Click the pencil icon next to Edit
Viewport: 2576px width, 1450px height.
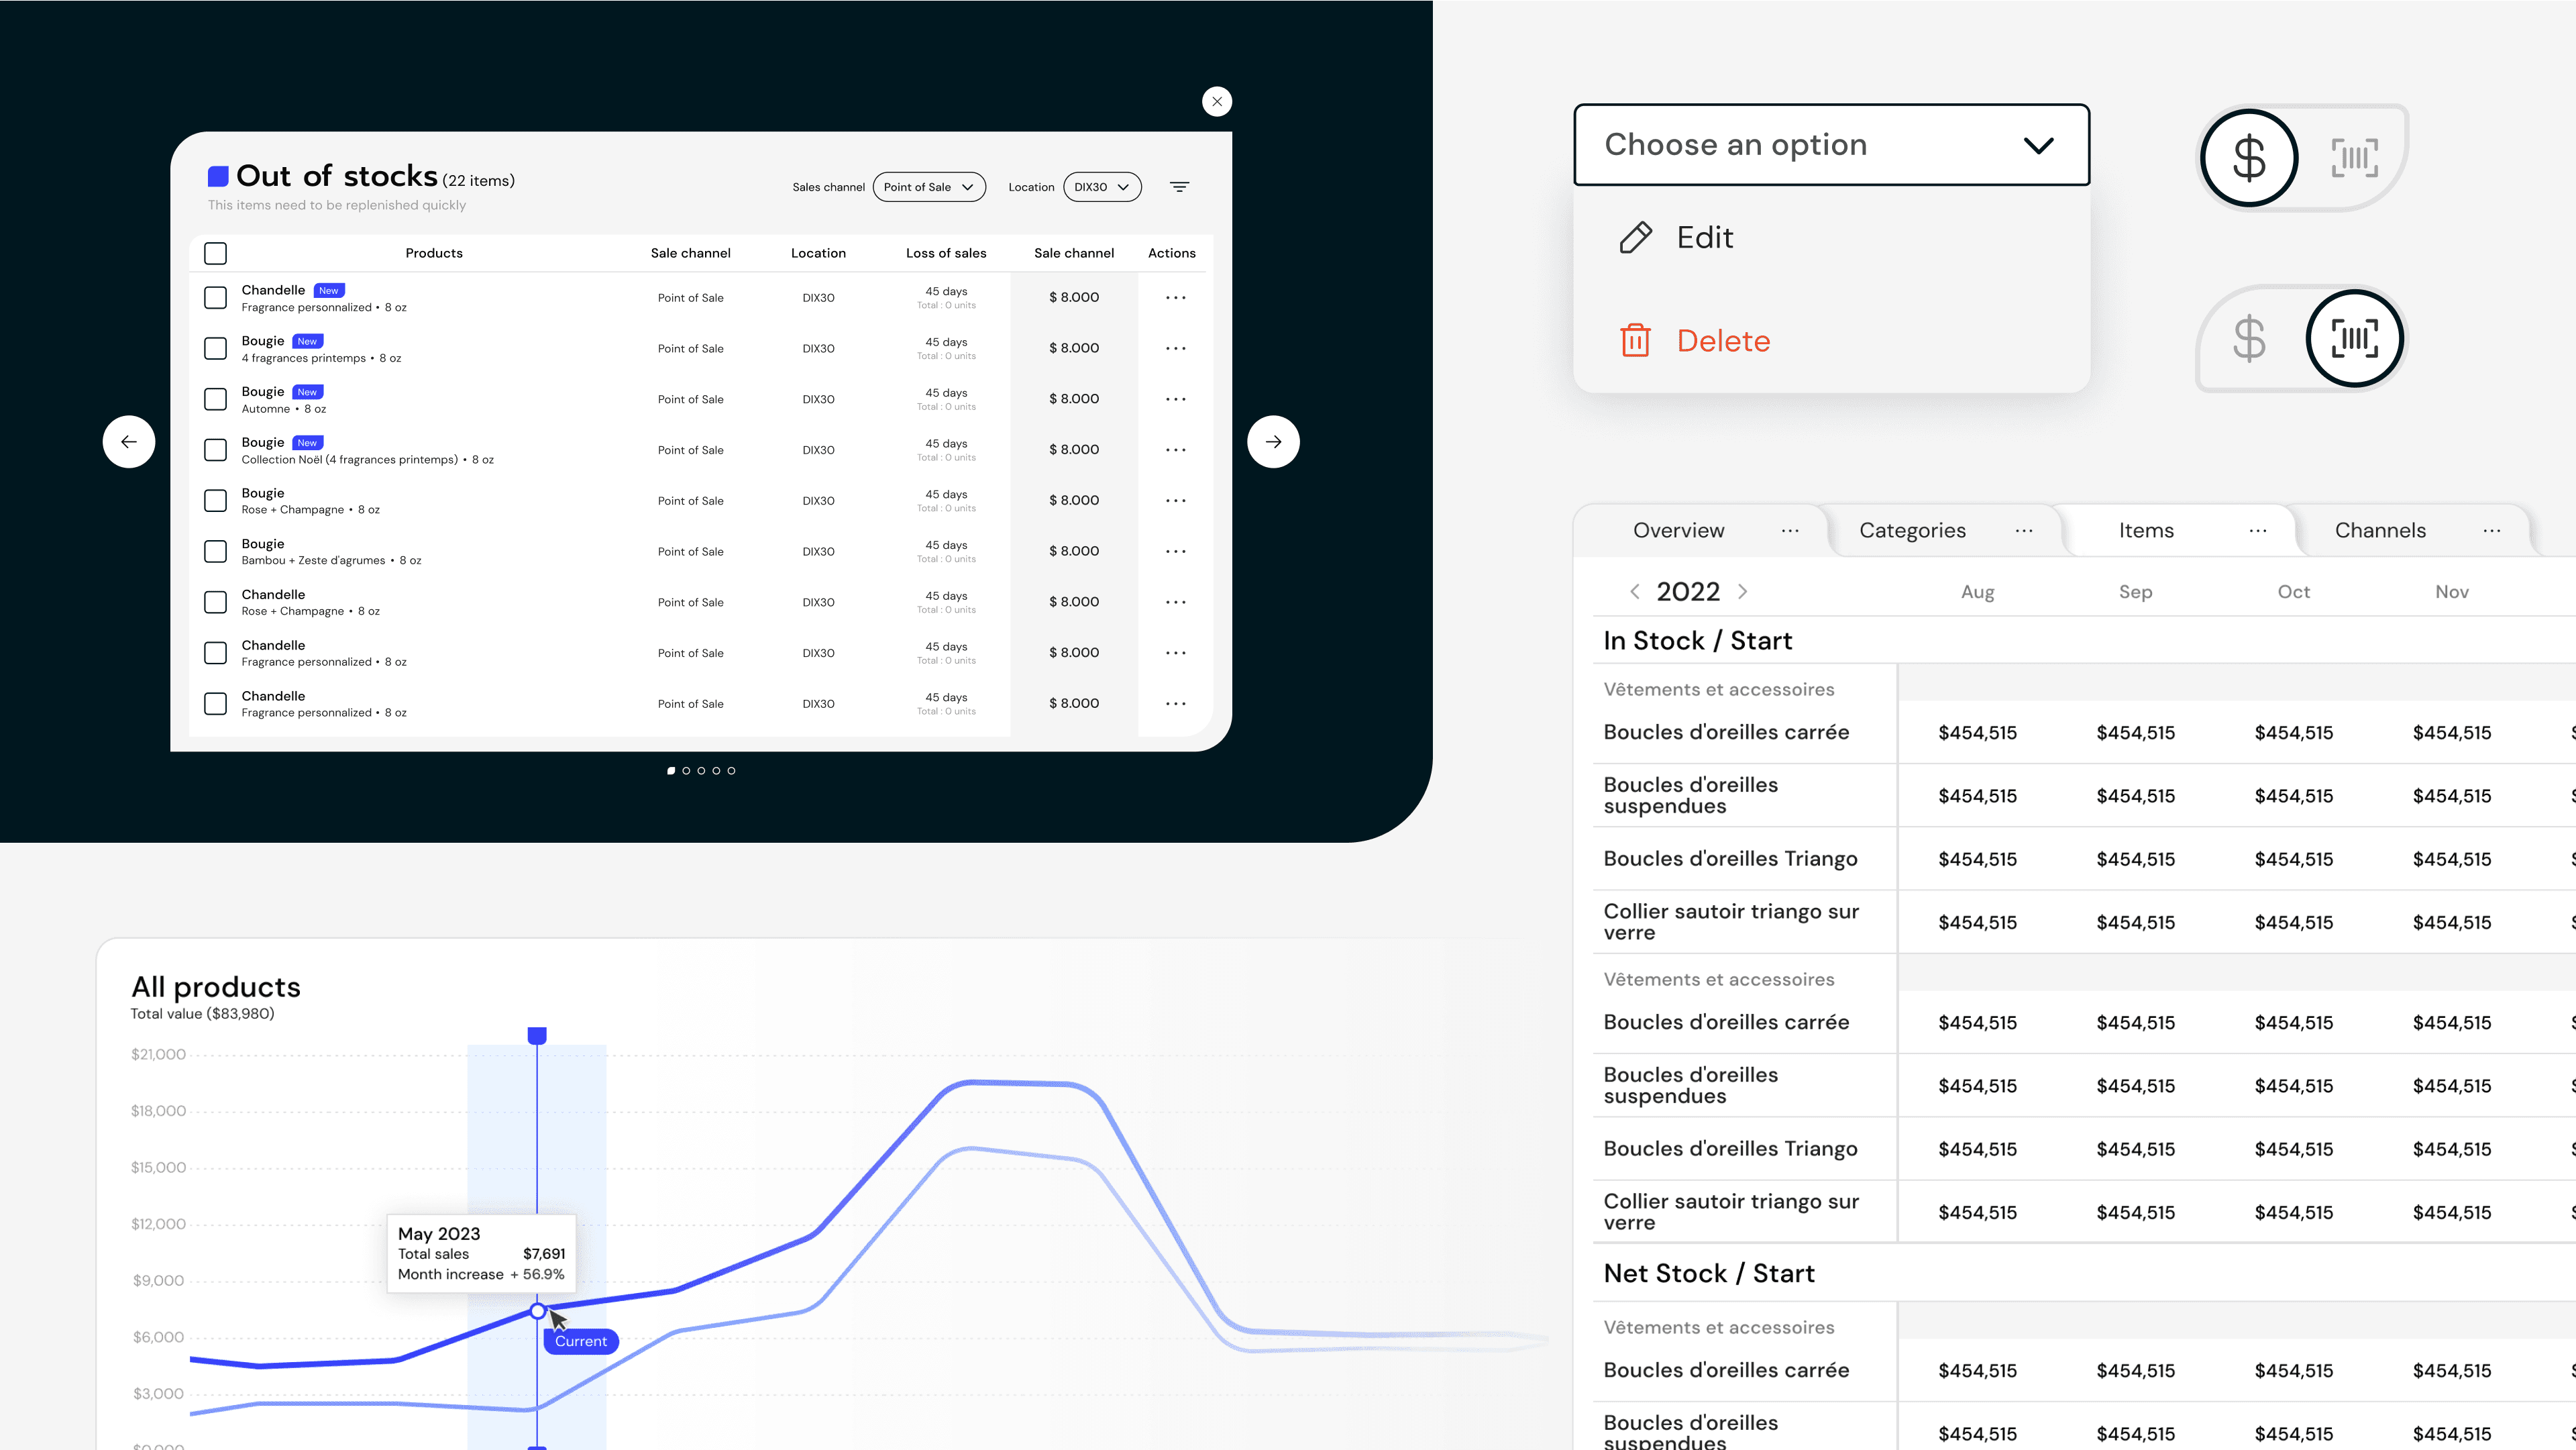pos(1636,238)
